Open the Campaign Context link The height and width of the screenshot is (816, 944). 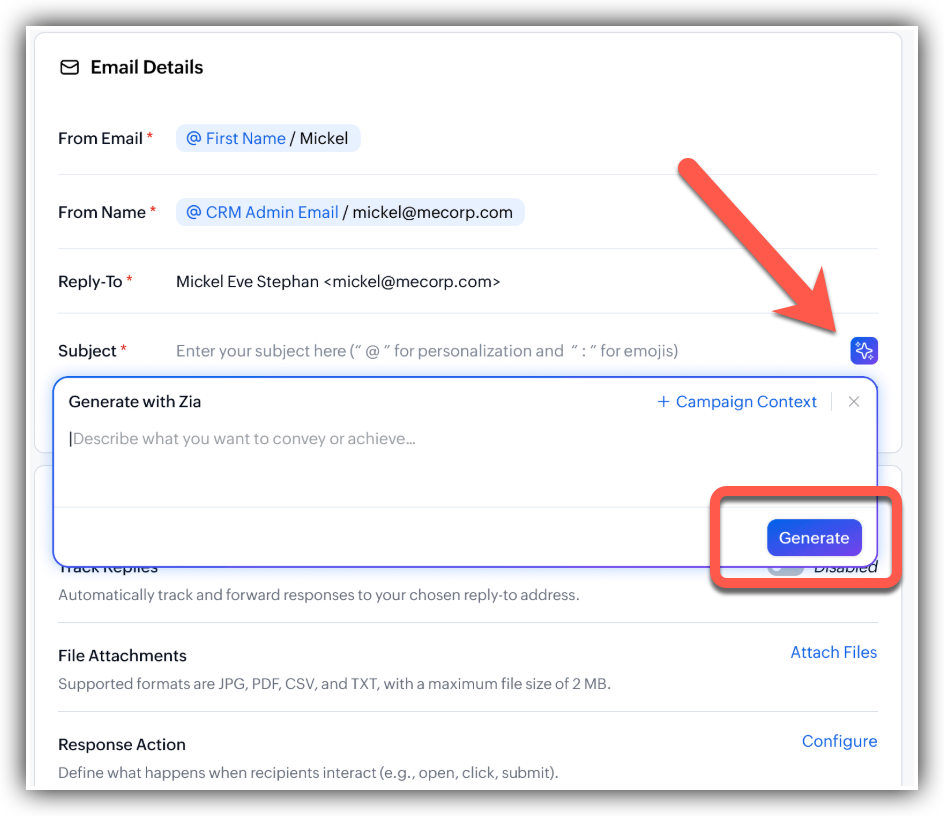(x=737, y=402)
